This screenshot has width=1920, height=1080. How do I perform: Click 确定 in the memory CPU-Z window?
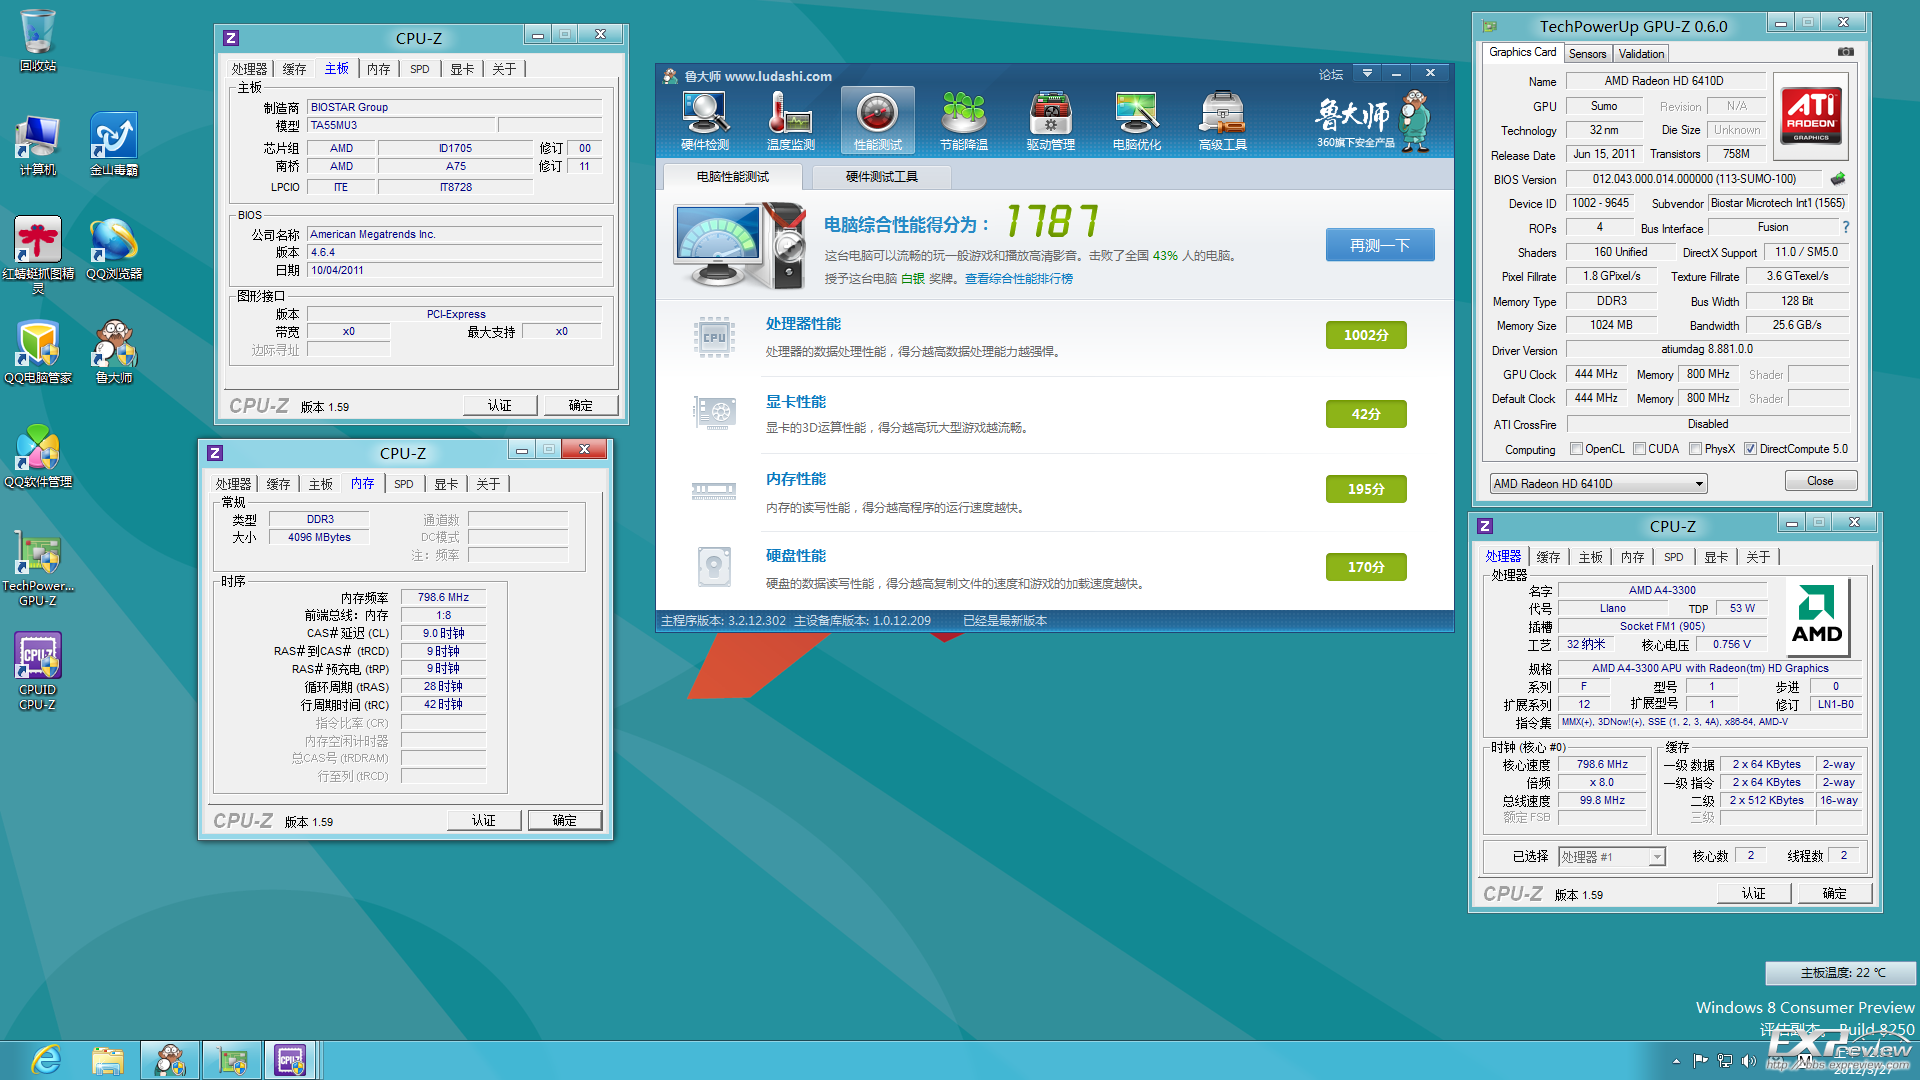pyautogui.click(x=565, y=820)
